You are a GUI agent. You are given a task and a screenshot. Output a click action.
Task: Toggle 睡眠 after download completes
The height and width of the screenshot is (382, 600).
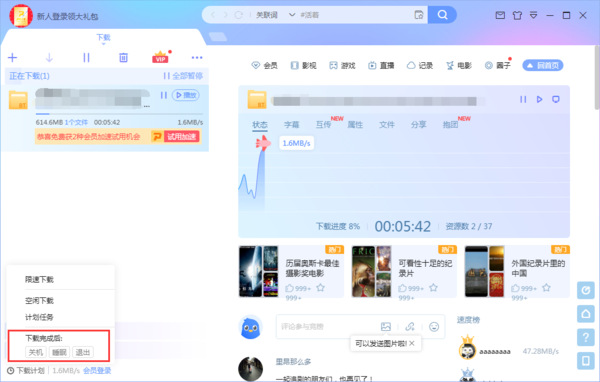point(59,352)
